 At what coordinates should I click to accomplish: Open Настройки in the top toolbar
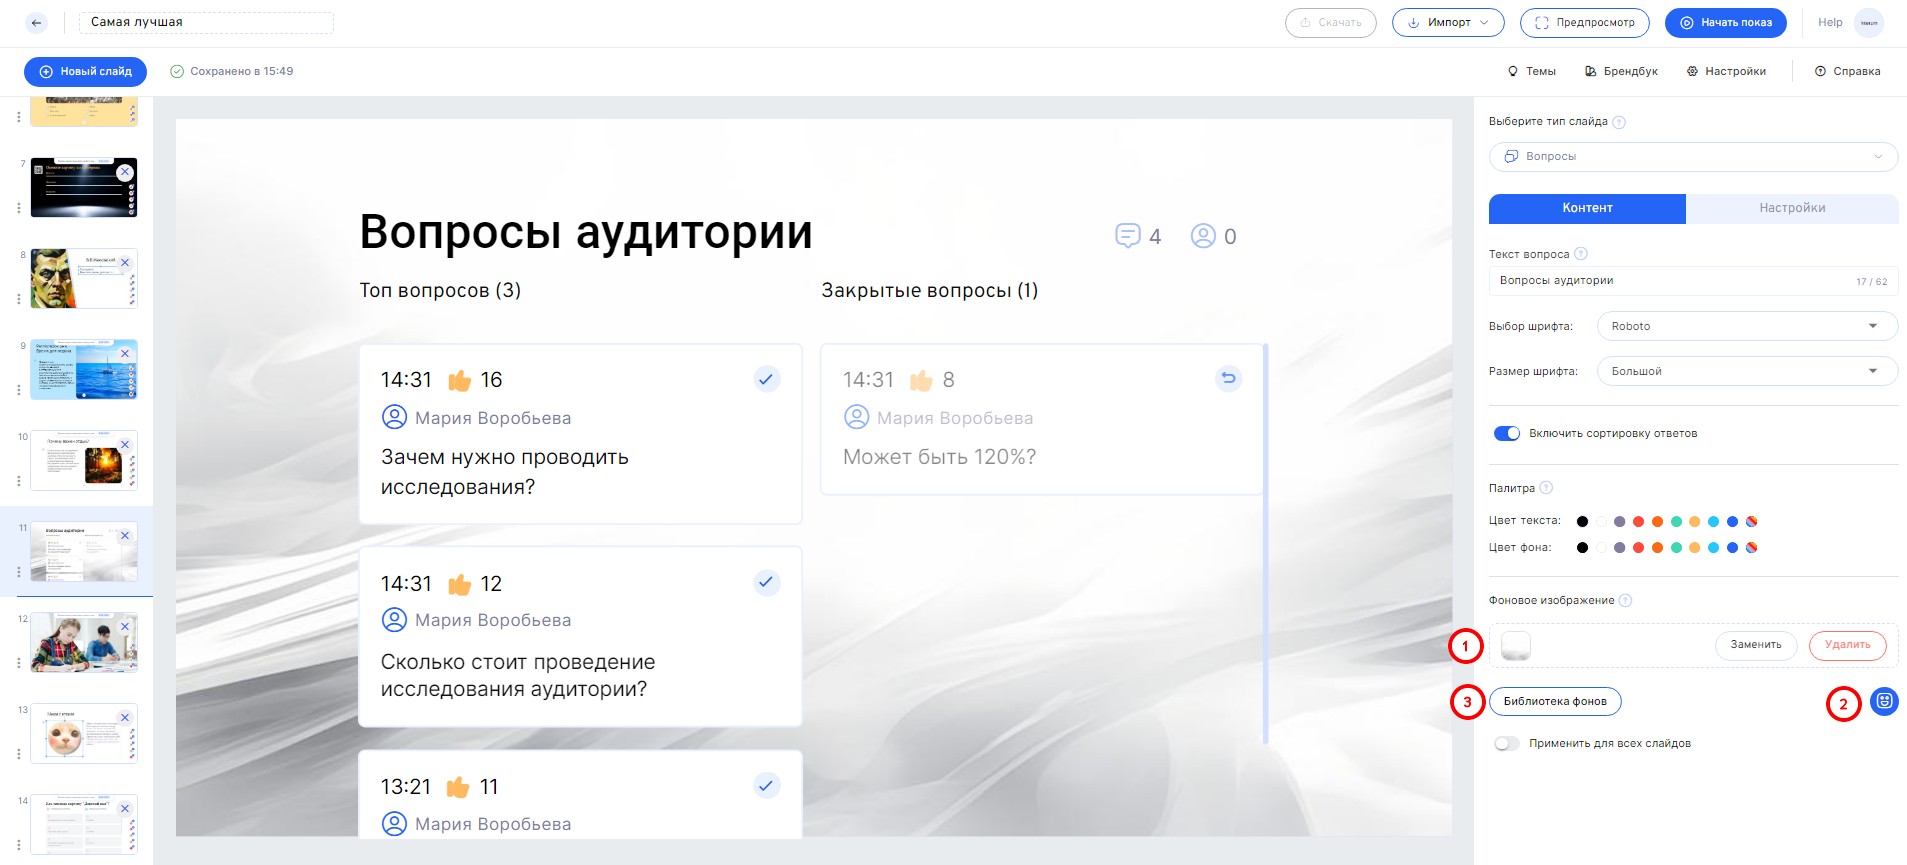tap(1726, 71)
